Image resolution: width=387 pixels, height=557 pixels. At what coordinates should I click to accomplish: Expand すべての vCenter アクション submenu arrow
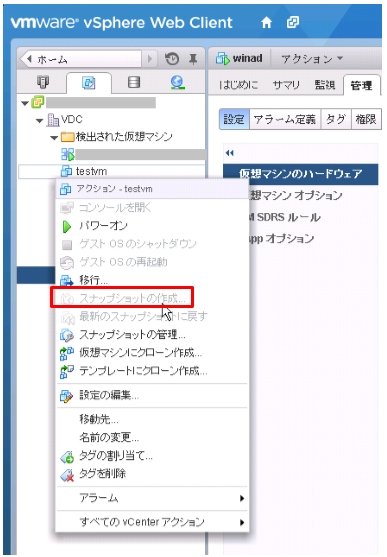[x=242, y=522]
